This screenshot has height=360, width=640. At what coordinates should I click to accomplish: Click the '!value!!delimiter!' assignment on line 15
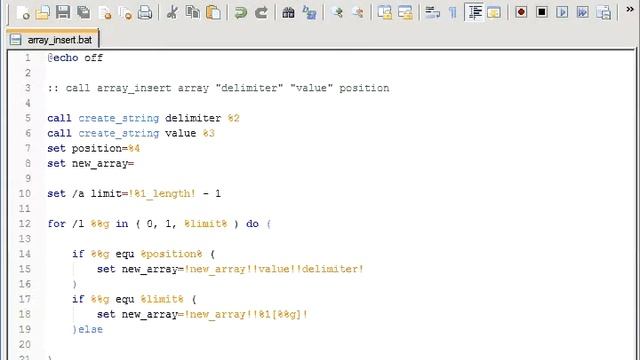pyautogui.click(x=230, y=269)
